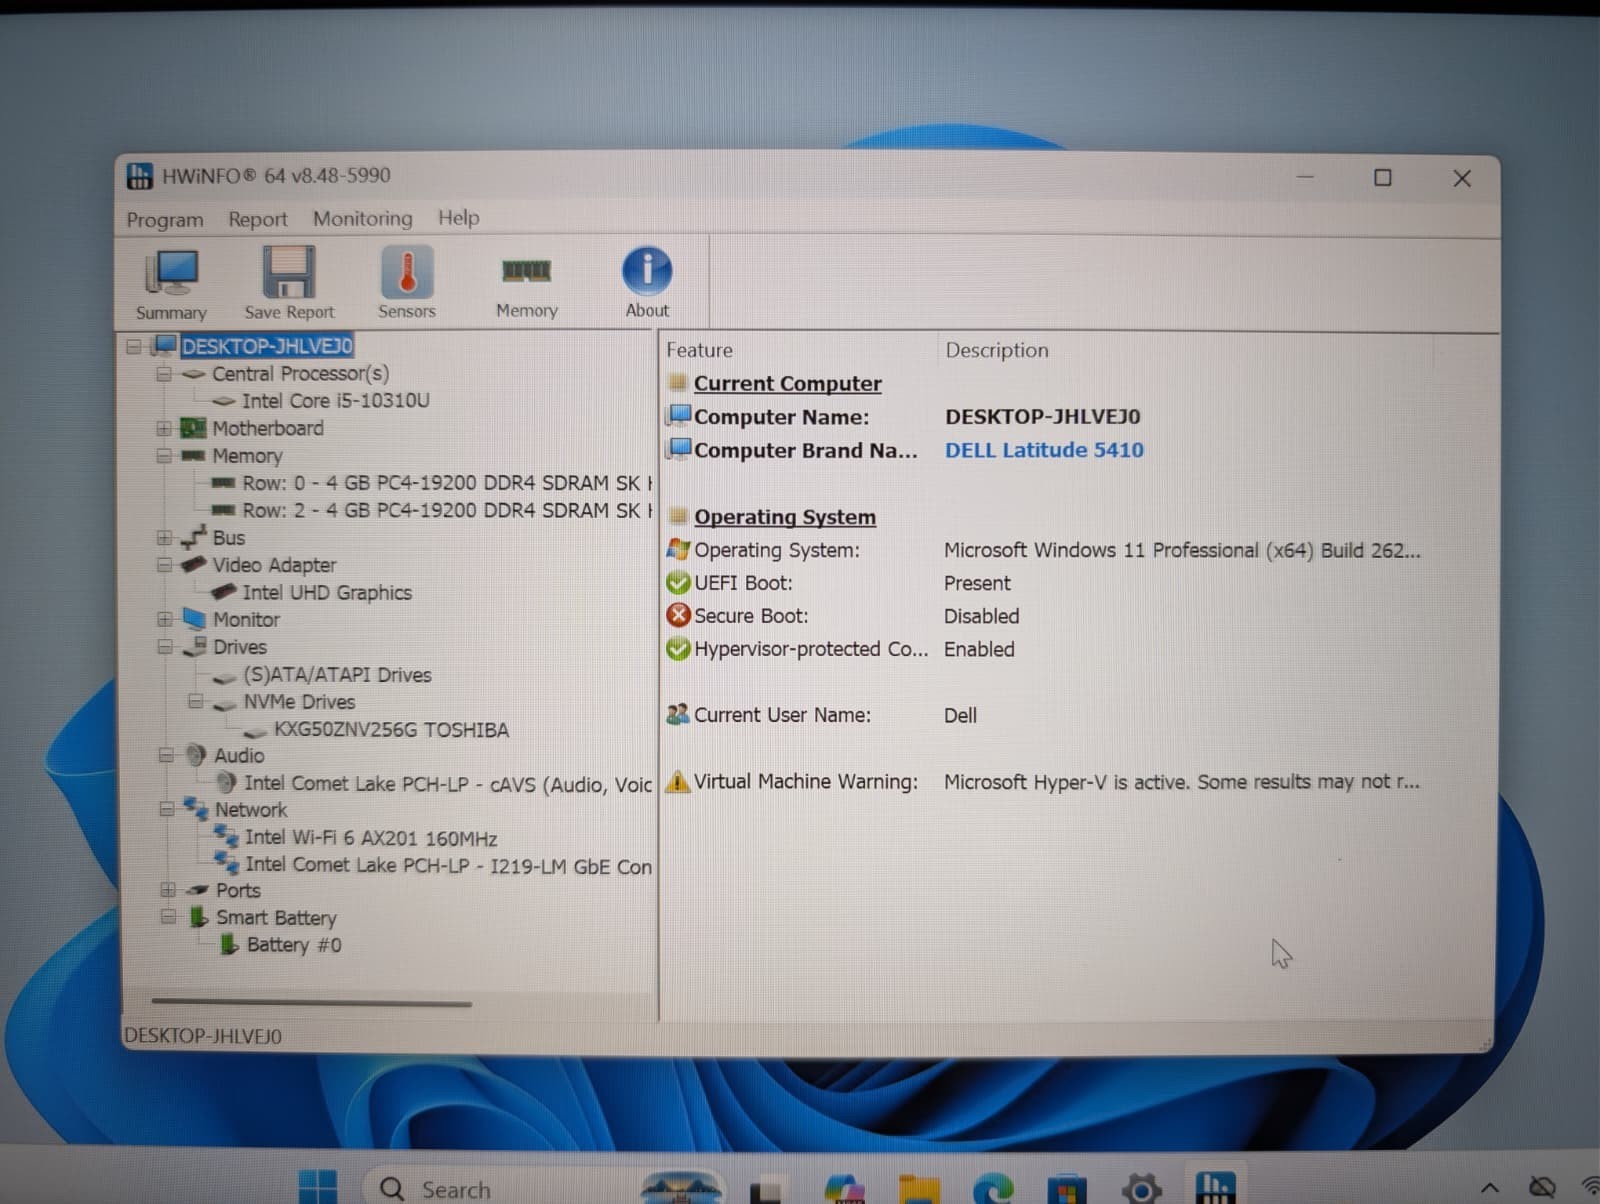Collapse the NVMe Drives node
Viewport: 1600px width, 1204px height.
(x=196, y=701)
